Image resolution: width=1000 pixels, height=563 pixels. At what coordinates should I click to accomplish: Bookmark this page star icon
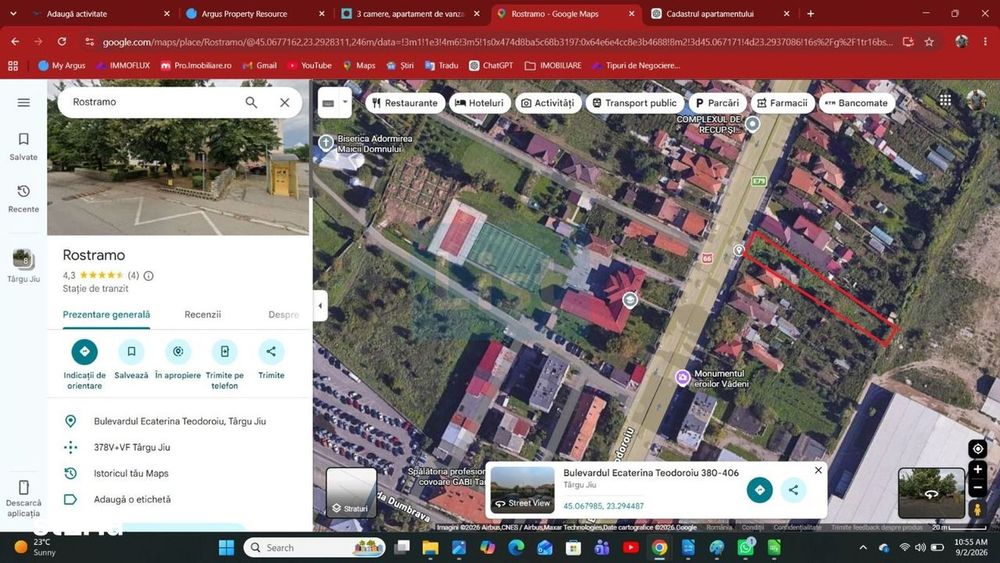pyautogui.click(x=929, y=41)
